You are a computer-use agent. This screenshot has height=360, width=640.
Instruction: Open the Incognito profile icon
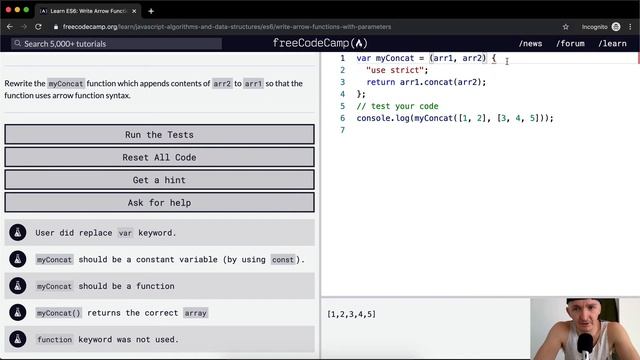pos(616,27)
